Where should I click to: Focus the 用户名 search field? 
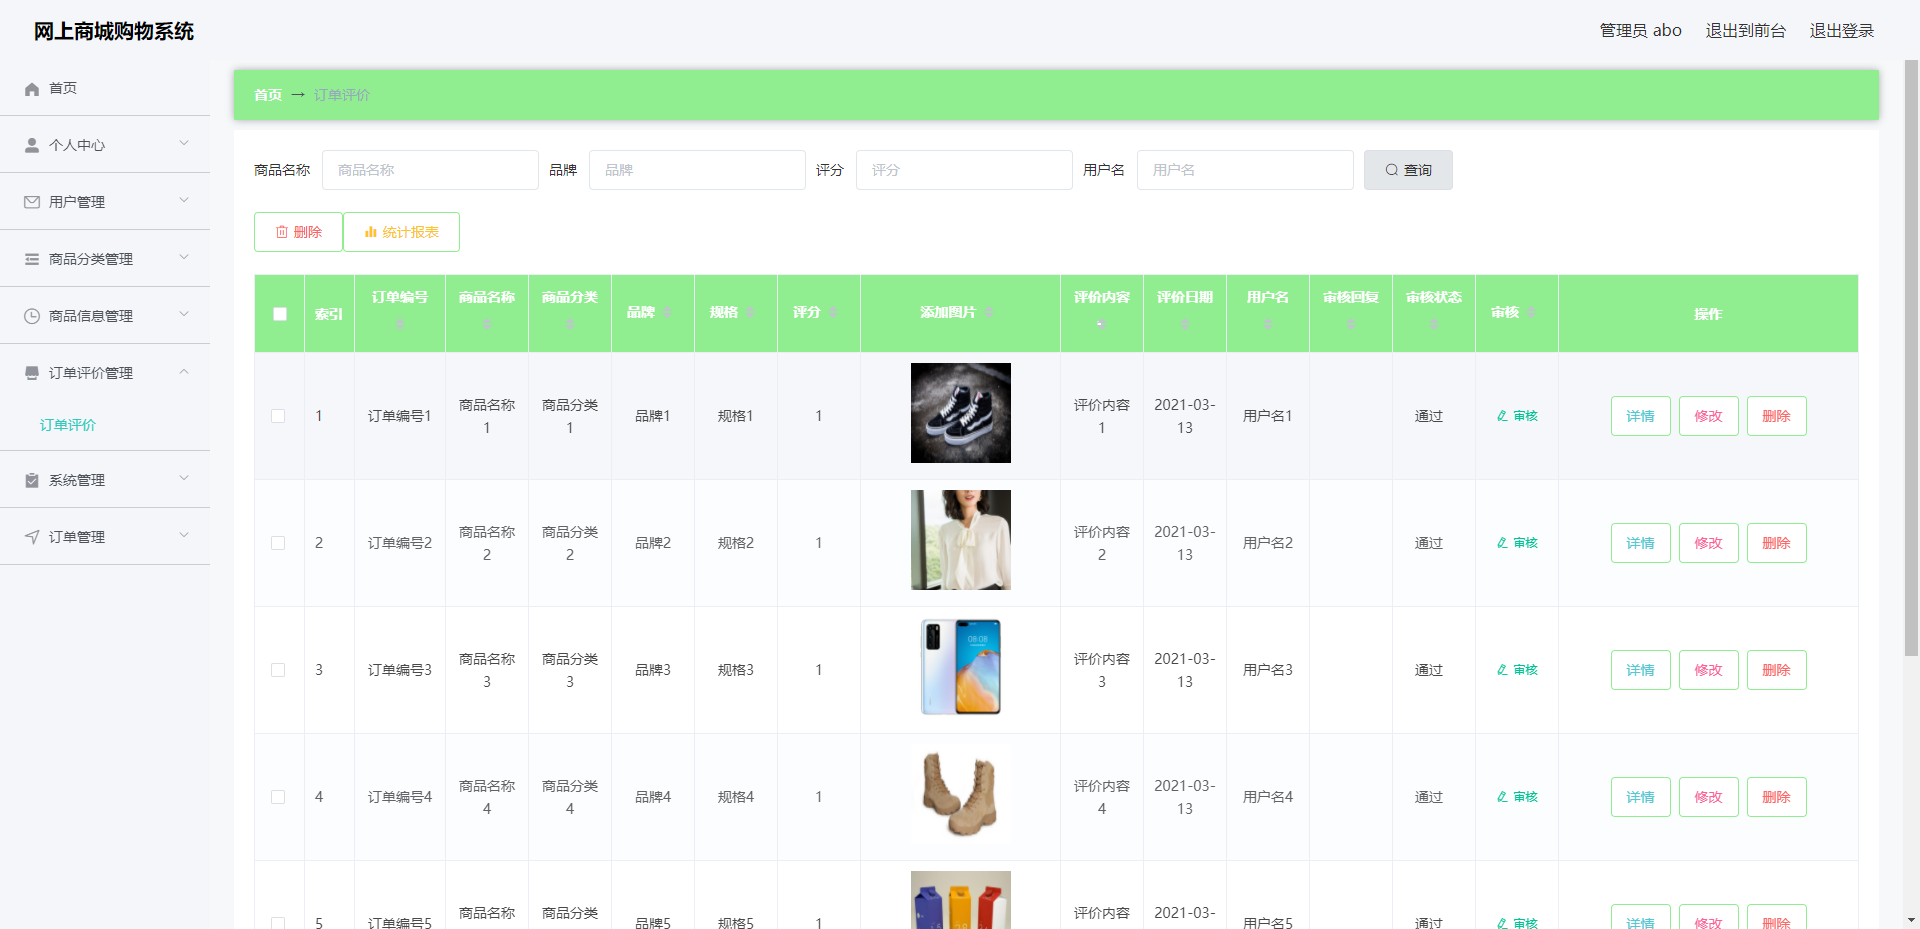[x=1245, y=170]
